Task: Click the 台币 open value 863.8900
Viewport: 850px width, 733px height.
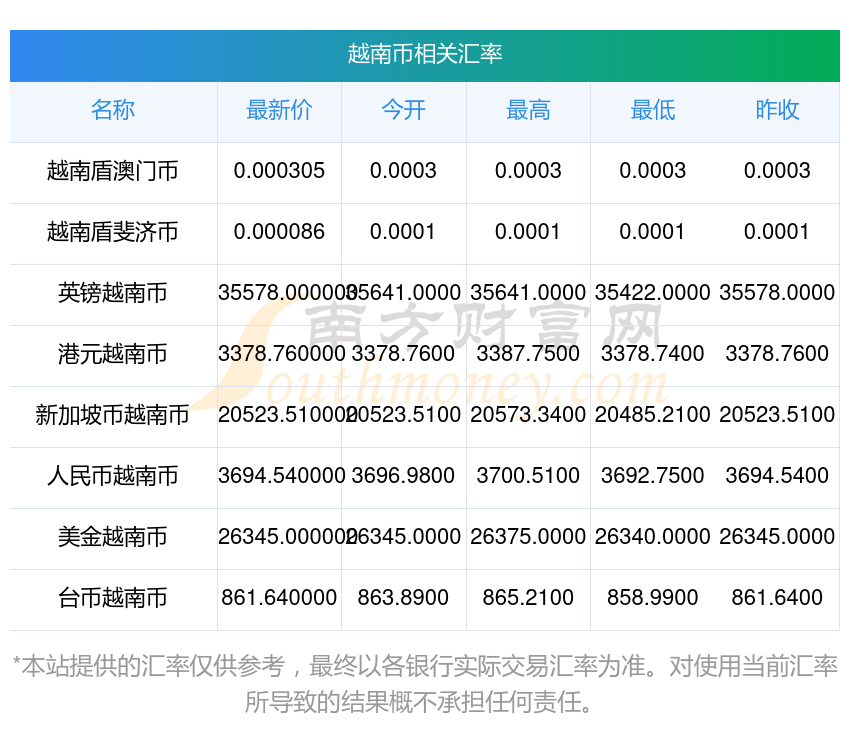Action: (x=403, y=598)
